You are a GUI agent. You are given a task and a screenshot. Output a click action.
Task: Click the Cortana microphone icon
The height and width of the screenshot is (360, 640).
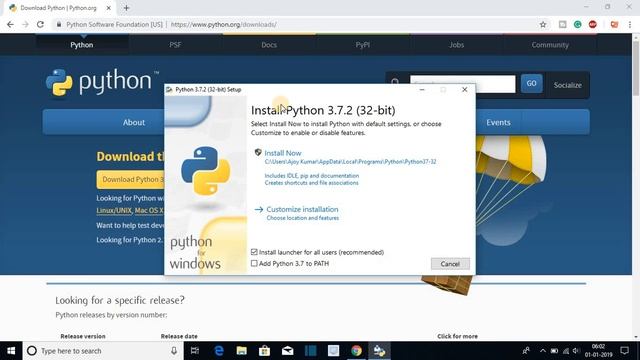click(x=174, y=351)
